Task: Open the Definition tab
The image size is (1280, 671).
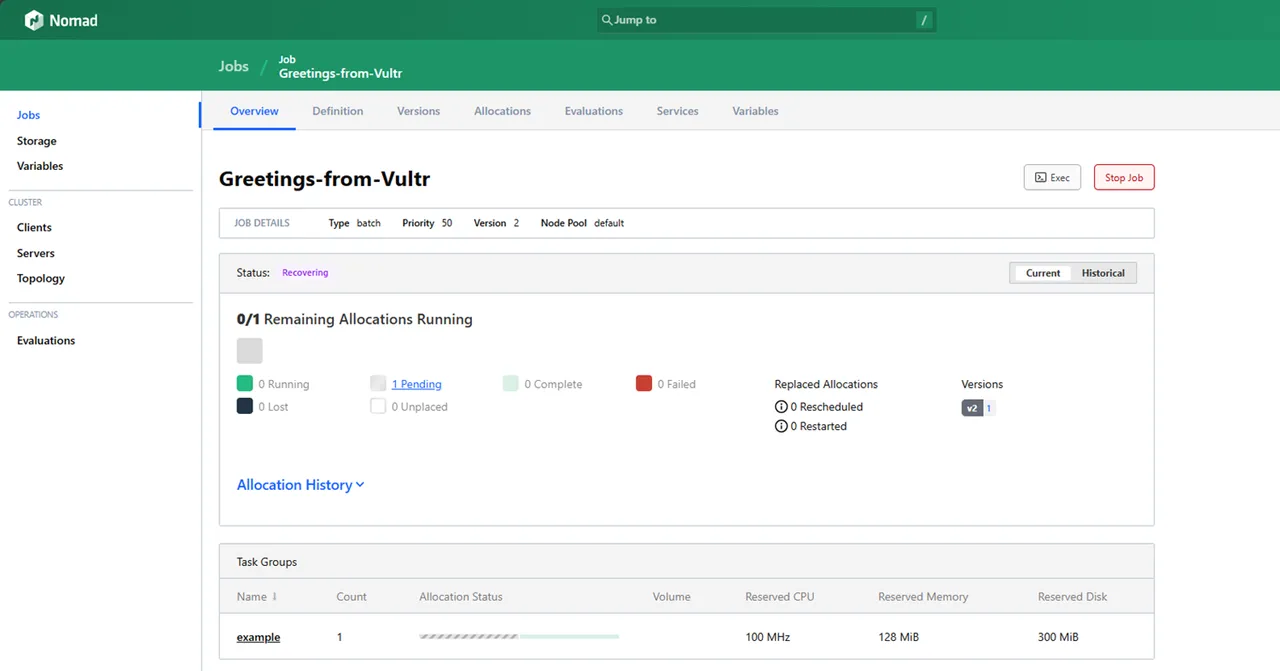Action: [338, 111]
